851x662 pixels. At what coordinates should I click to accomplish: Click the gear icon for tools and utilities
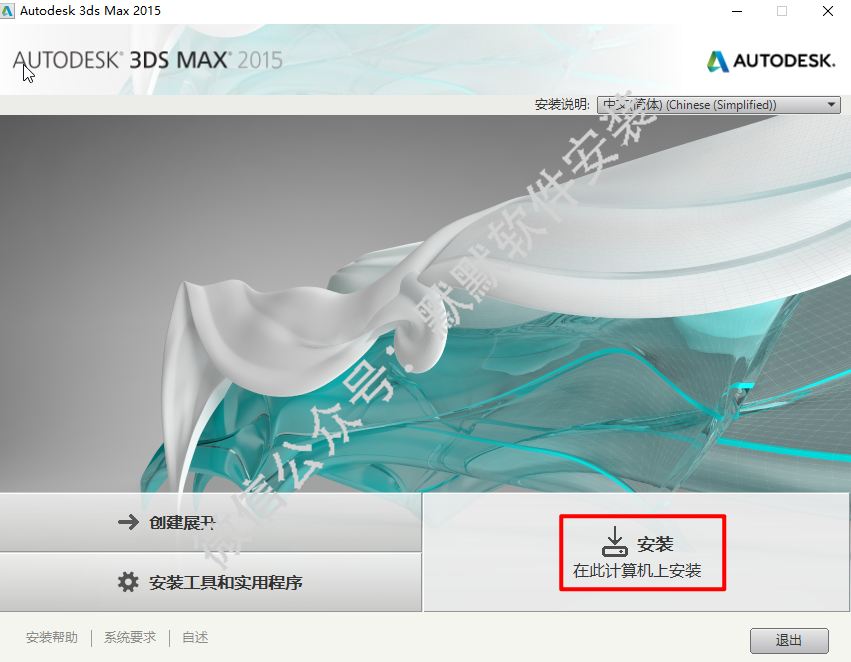[x=128, y=582]
